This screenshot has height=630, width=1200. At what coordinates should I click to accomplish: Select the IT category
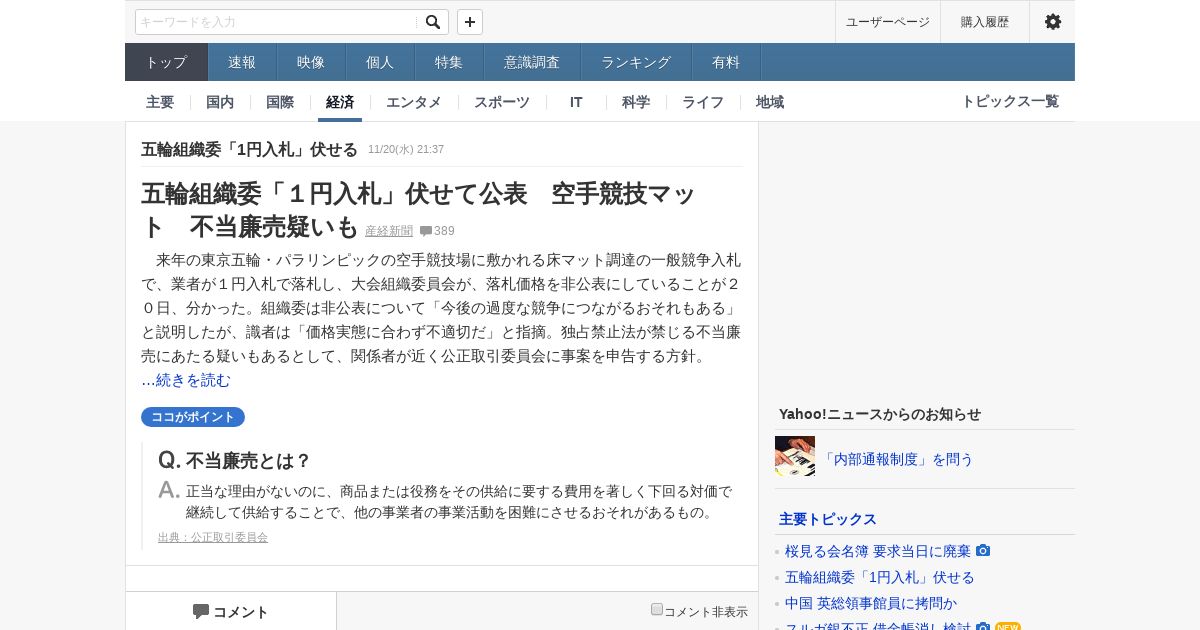[576, 102]
